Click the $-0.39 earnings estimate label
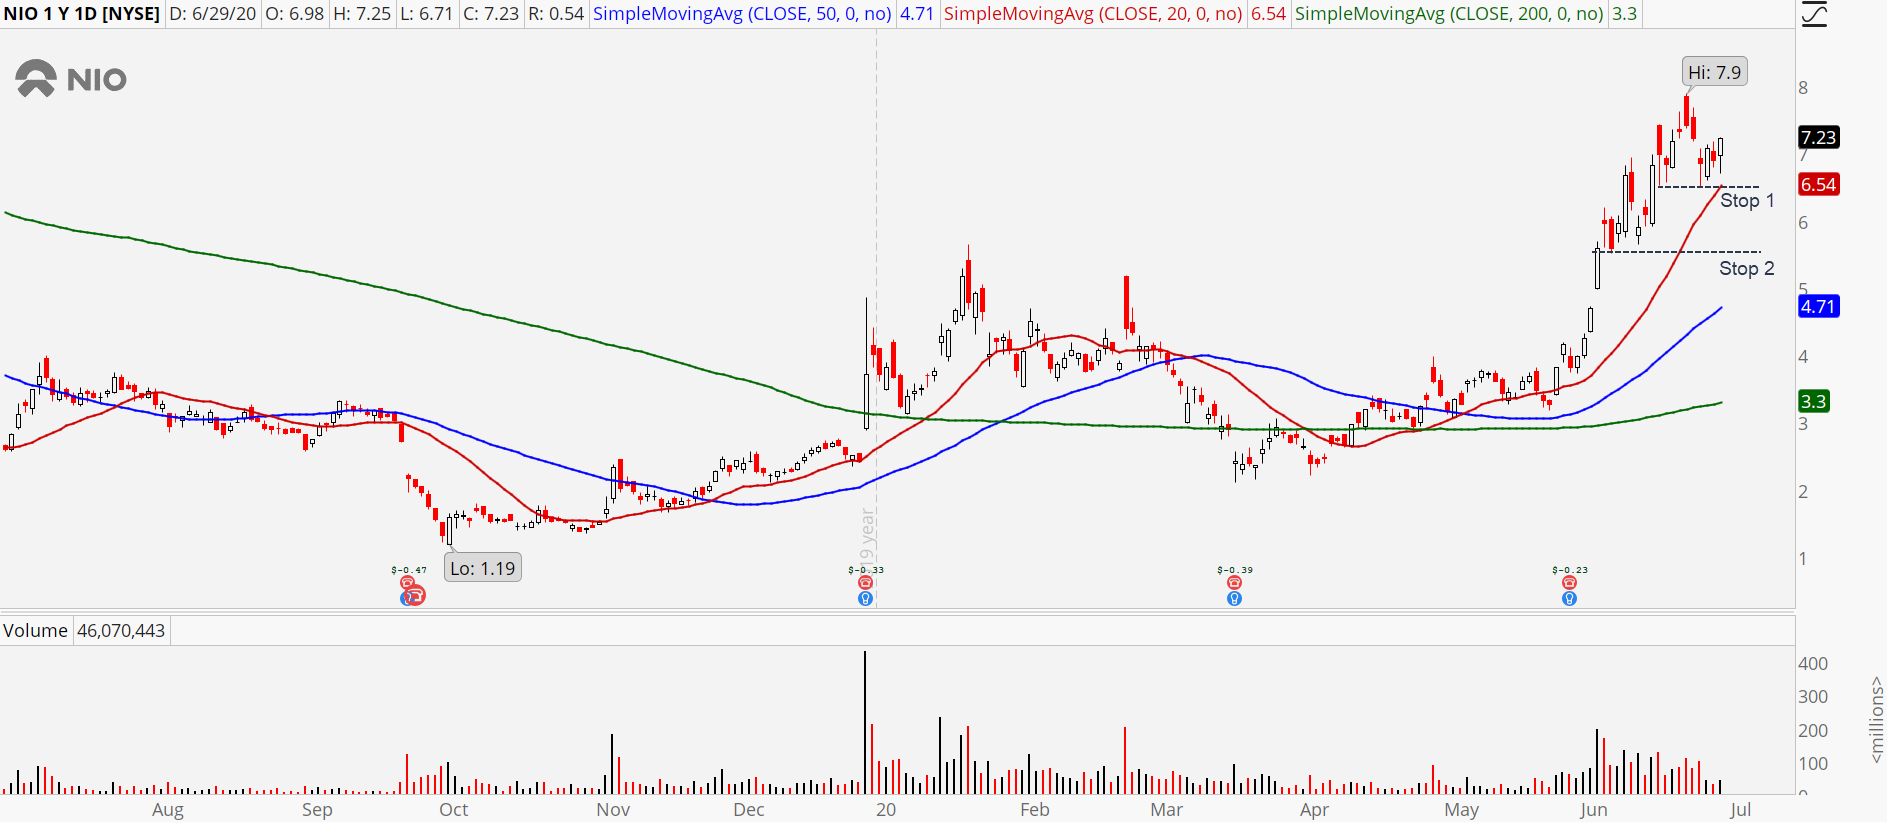The width and height of the screenshot is (1887, 823). click(x=1235, y=570)
